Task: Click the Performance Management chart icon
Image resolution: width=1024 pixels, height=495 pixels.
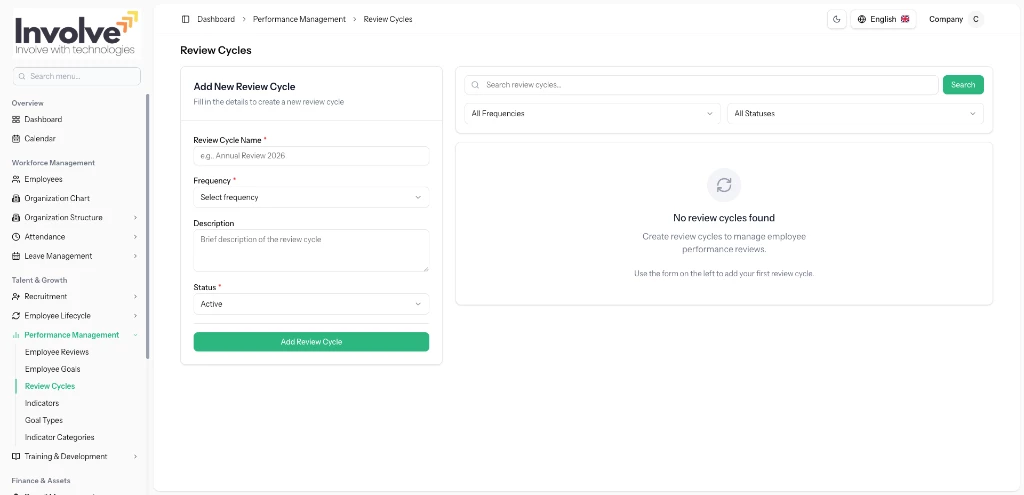Action: (16, 335)
